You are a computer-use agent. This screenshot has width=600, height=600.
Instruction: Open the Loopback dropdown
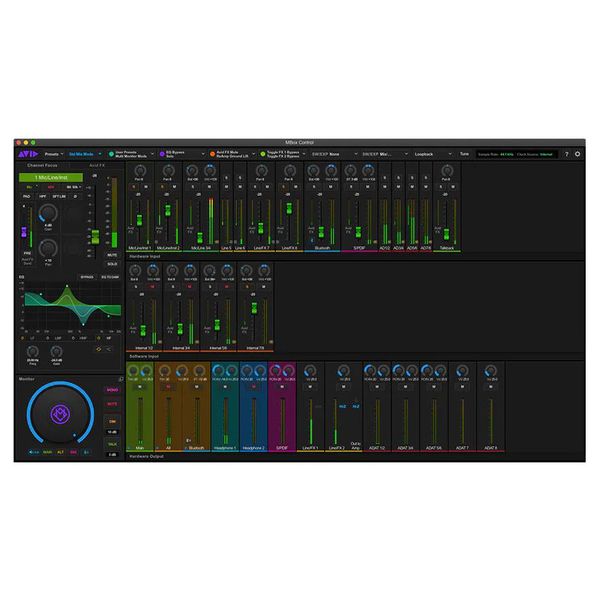433,154
